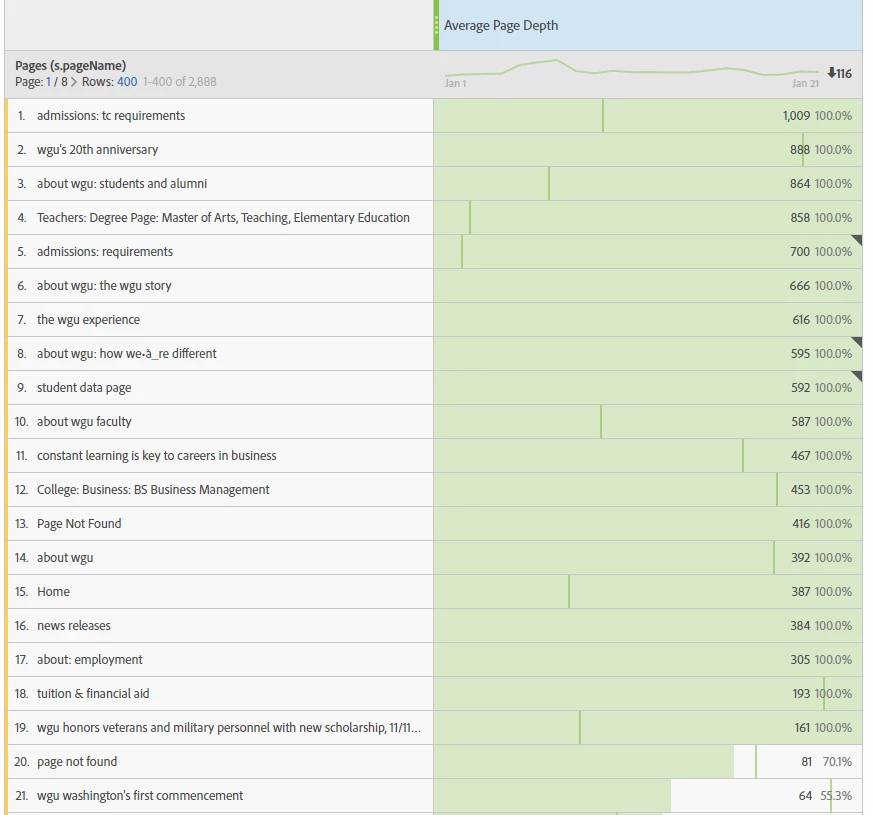Click the 1,009 value cell

pos(648,116)
